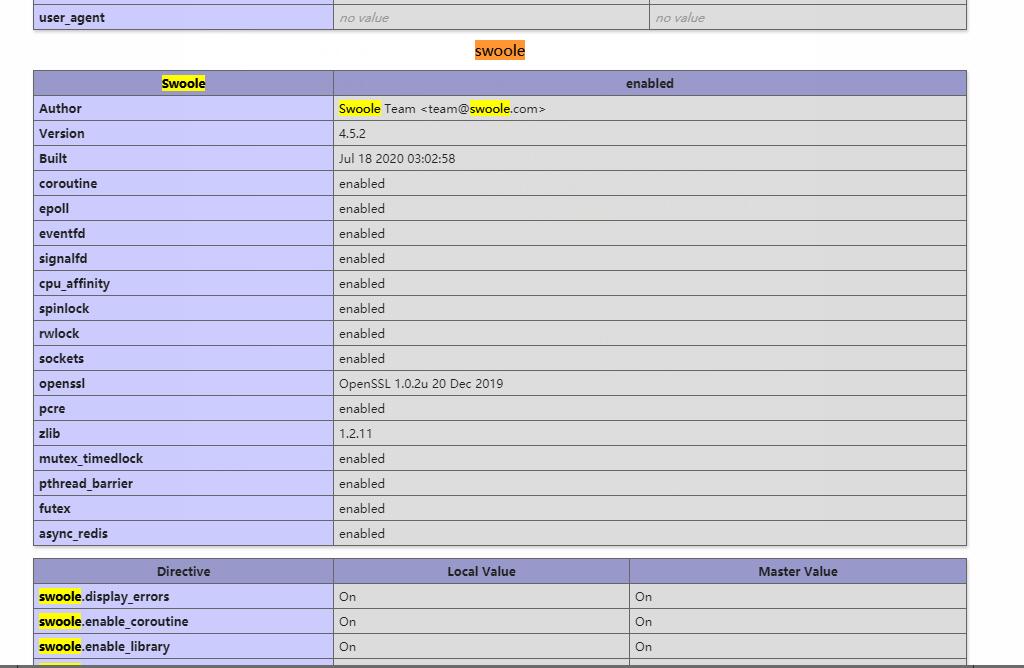Select the mutex_timedlock row label
Image resolution: width=1024 pixels, height=668 pixels.
tap(91, 458)
